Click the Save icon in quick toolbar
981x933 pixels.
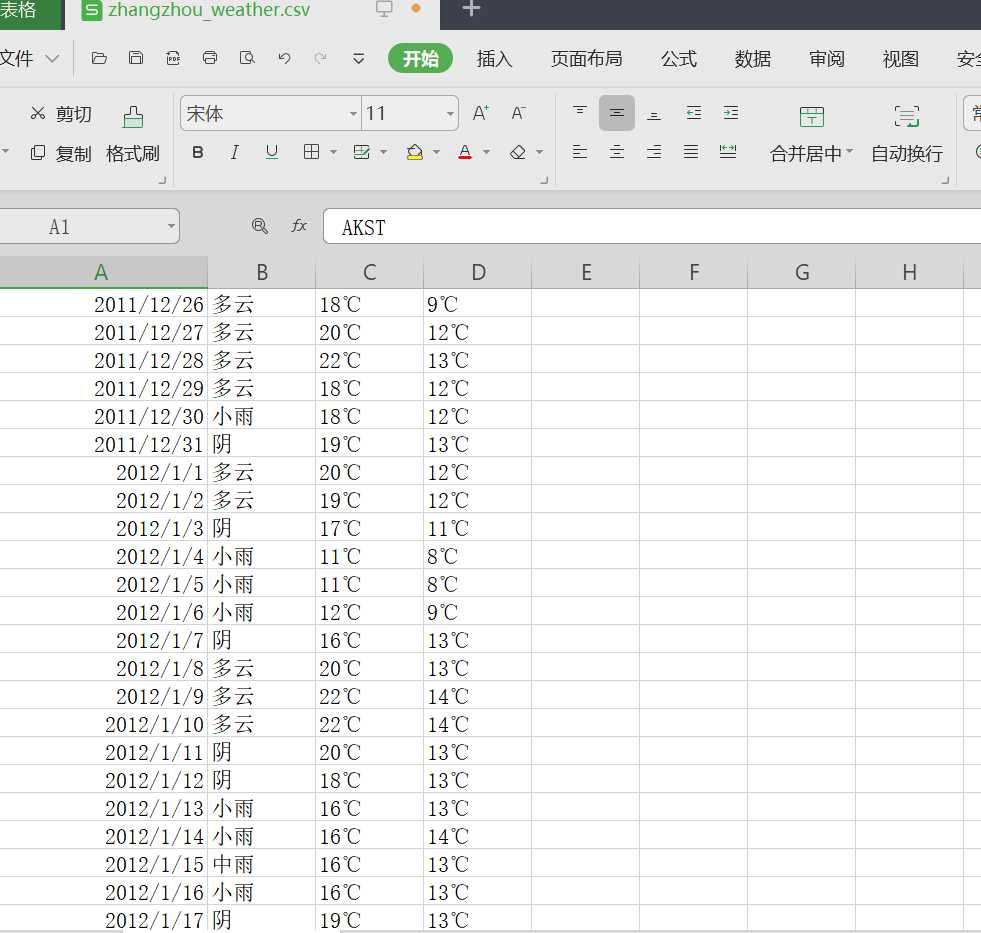click(x=136, y=58)
